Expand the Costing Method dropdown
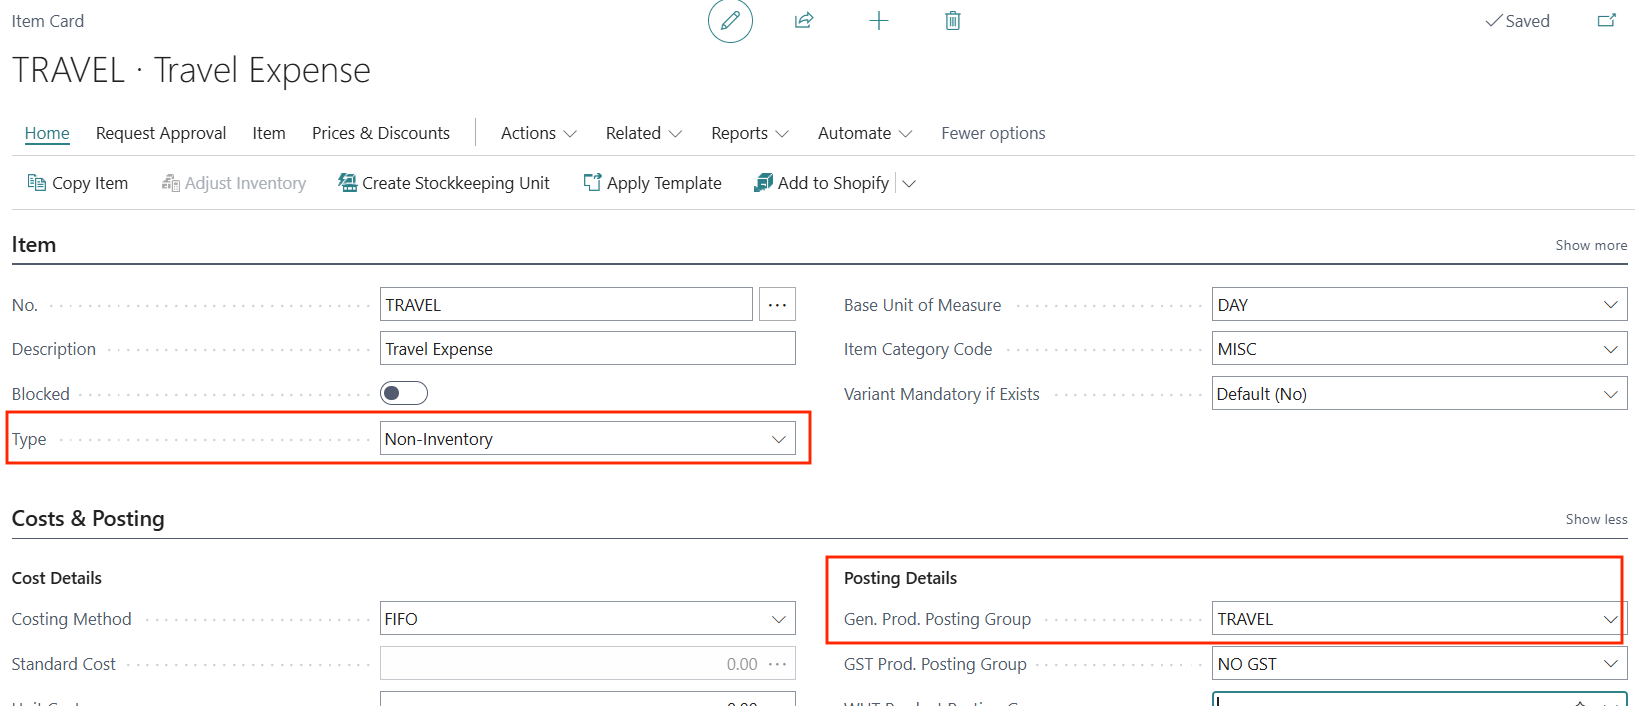Screen dimensions: 1635x706 pos(778,619)
